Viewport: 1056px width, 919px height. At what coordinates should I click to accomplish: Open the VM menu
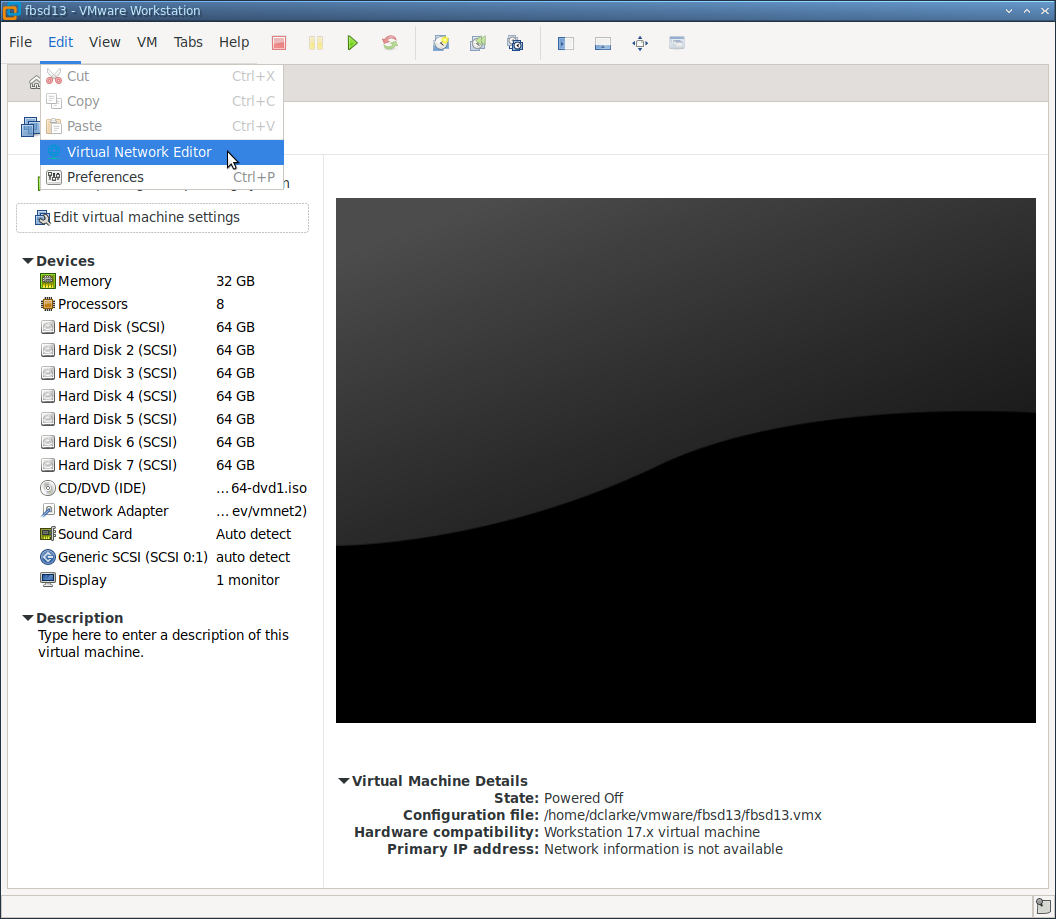tap(147, 42)
